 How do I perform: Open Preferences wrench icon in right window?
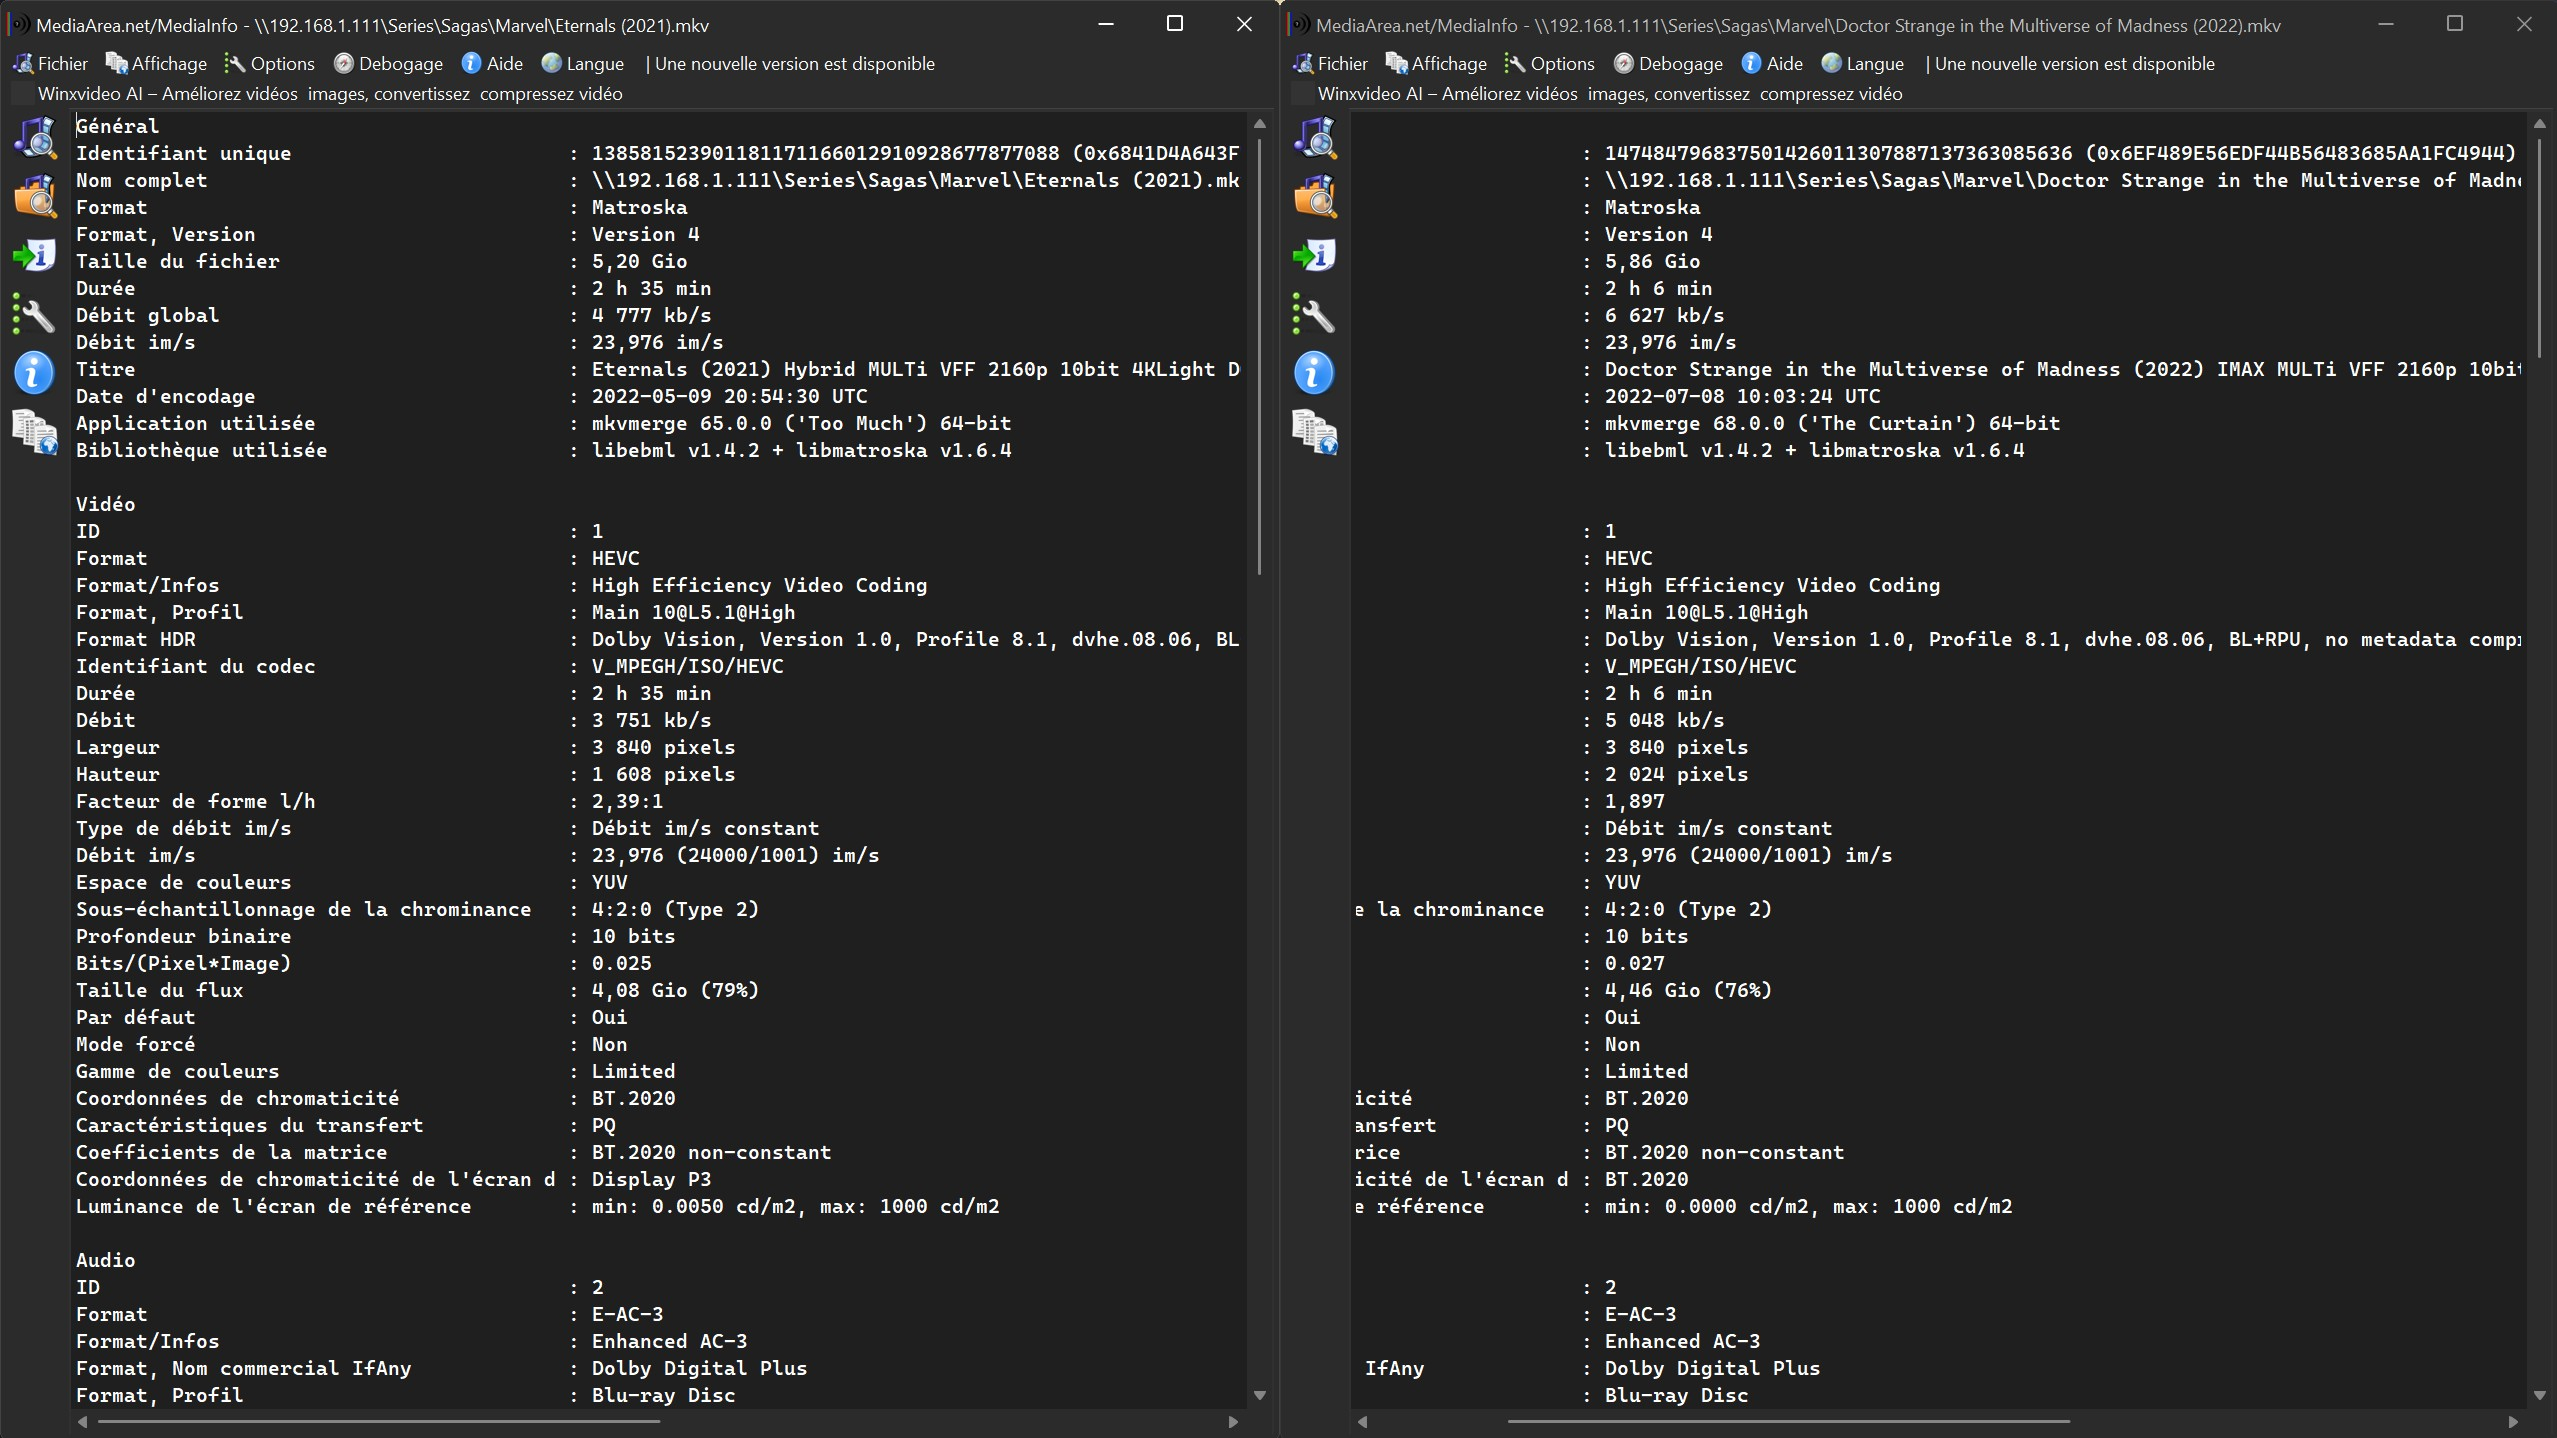[x=1315, y=315]
